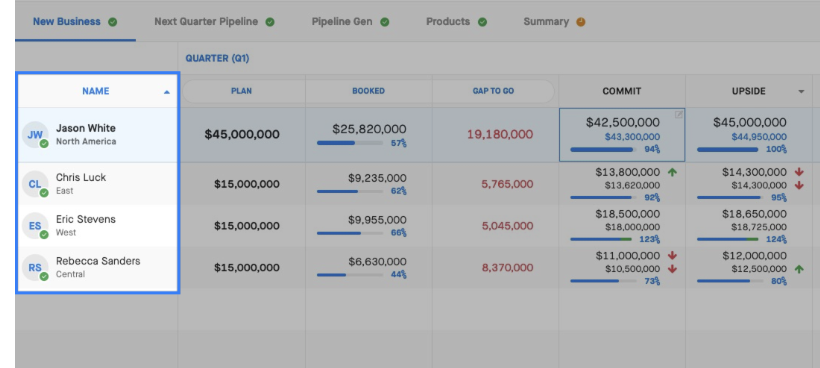Viewport: 820px width, 368px height.
Task: Click Jason White's $42,500,000 commit value
Action: [x=623, y=122]
